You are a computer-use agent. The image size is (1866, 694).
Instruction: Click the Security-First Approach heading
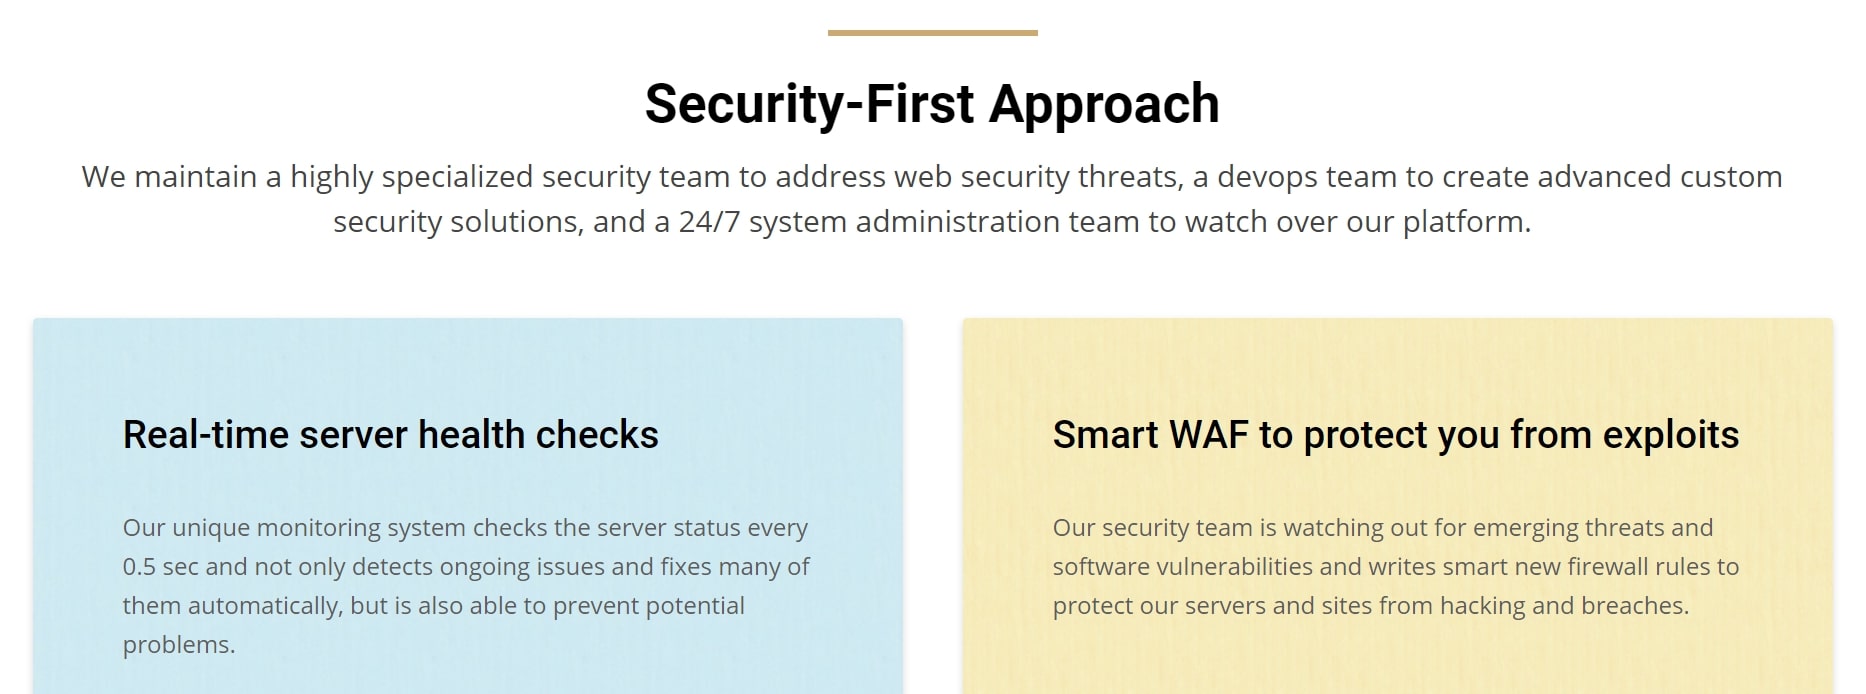click(932, 104)
